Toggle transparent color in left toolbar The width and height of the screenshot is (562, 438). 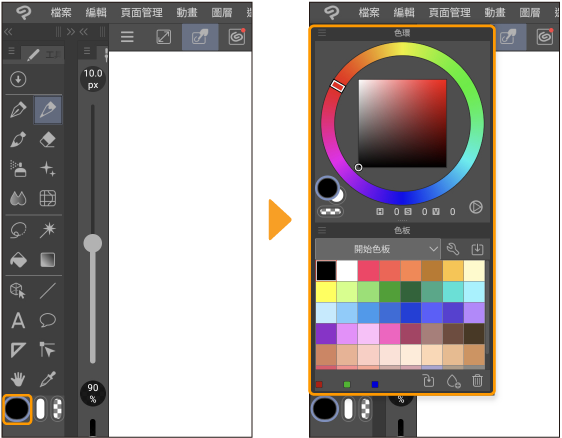pos(57,409)
